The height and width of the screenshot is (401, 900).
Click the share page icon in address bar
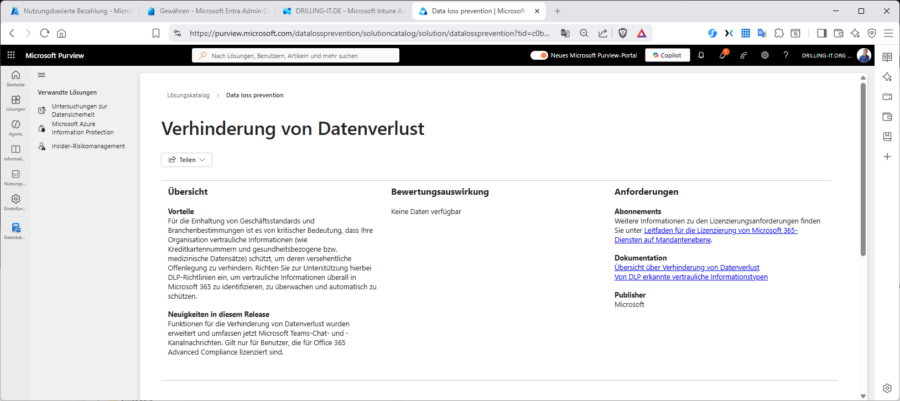coord(603,33)
